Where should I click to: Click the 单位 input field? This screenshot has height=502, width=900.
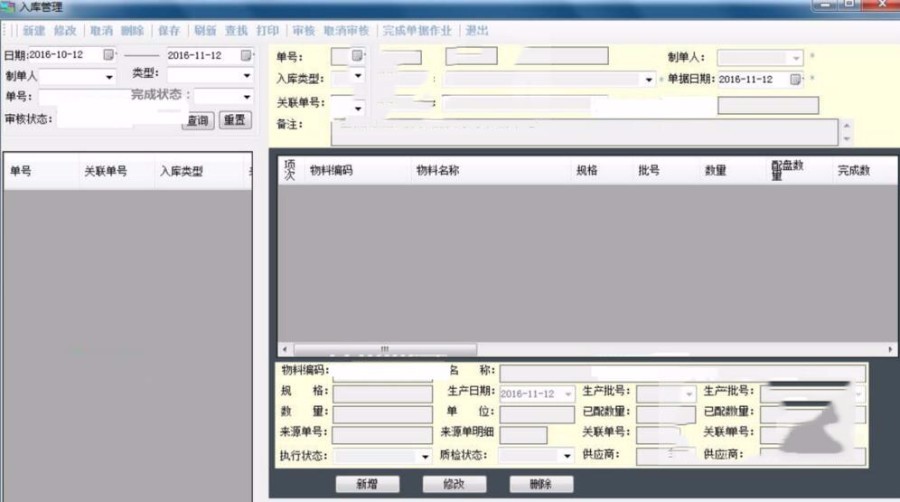[537, 414]
